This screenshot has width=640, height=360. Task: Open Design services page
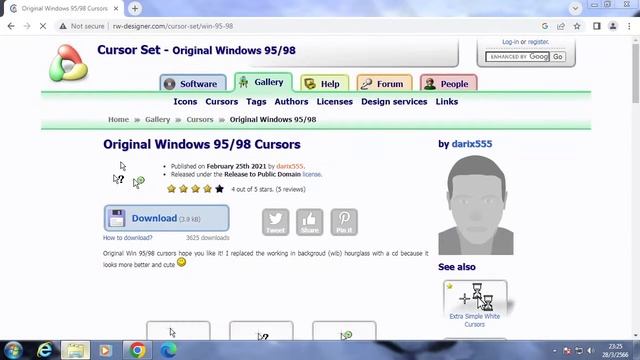click(394, 102)
